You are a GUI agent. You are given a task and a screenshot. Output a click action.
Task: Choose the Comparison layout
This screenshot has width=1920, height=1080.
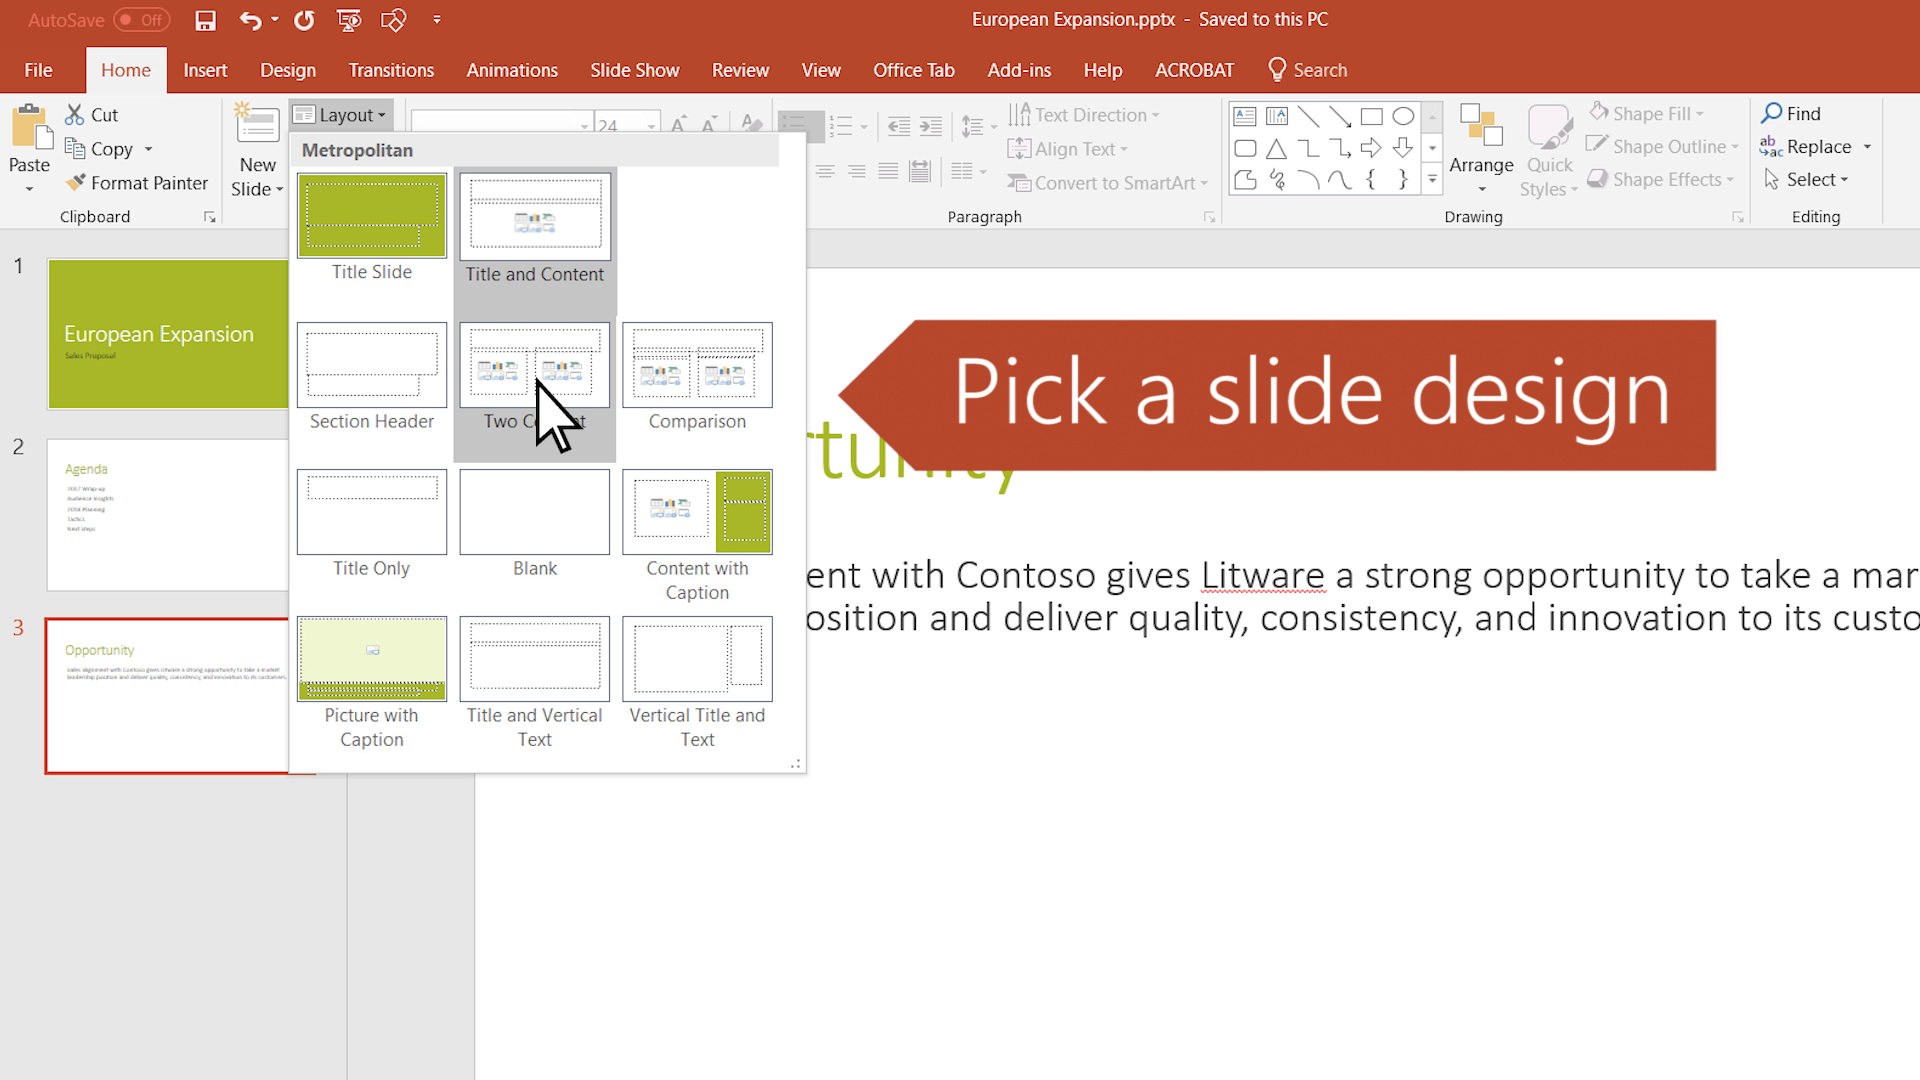[697, 378]
